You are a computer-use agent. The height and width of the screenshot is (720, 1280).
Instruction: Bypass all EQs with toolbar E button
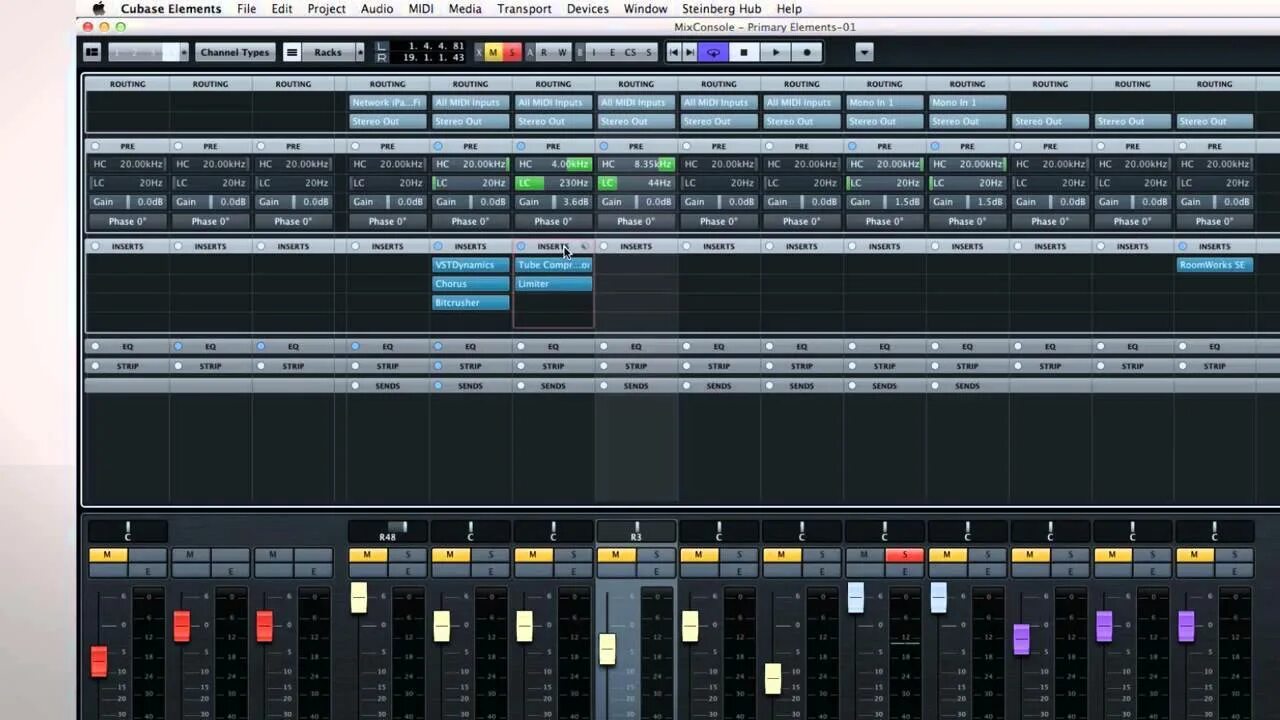[612, 52]
